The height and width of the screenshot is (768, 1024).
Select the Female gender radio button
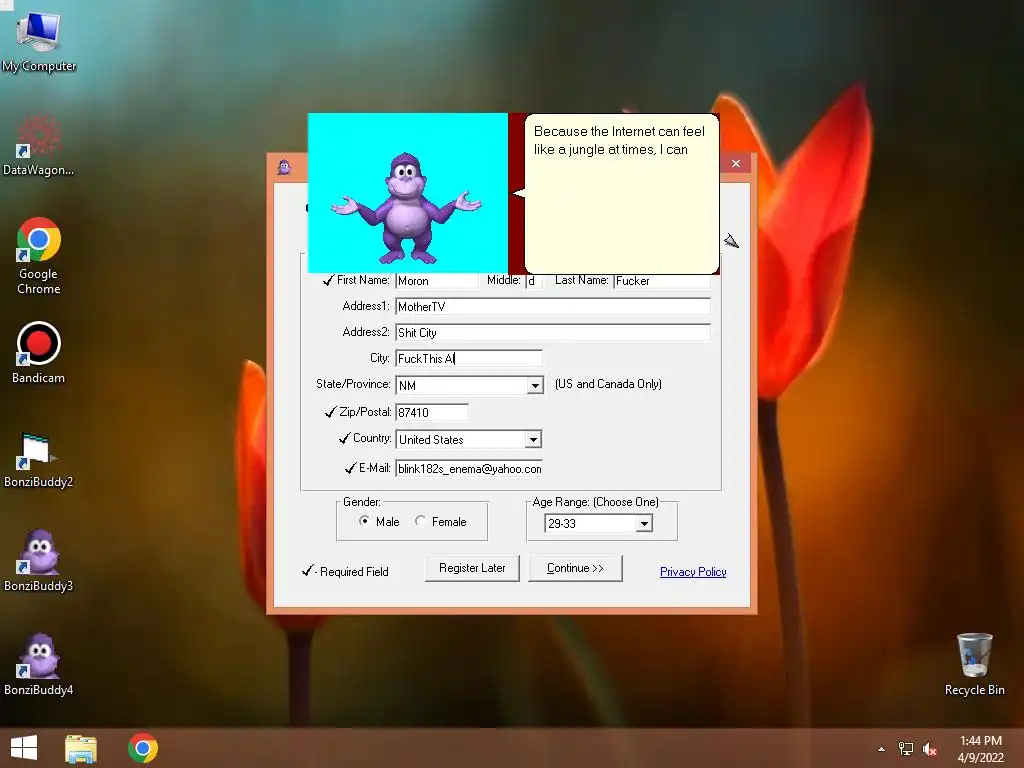tap(420, 521)
